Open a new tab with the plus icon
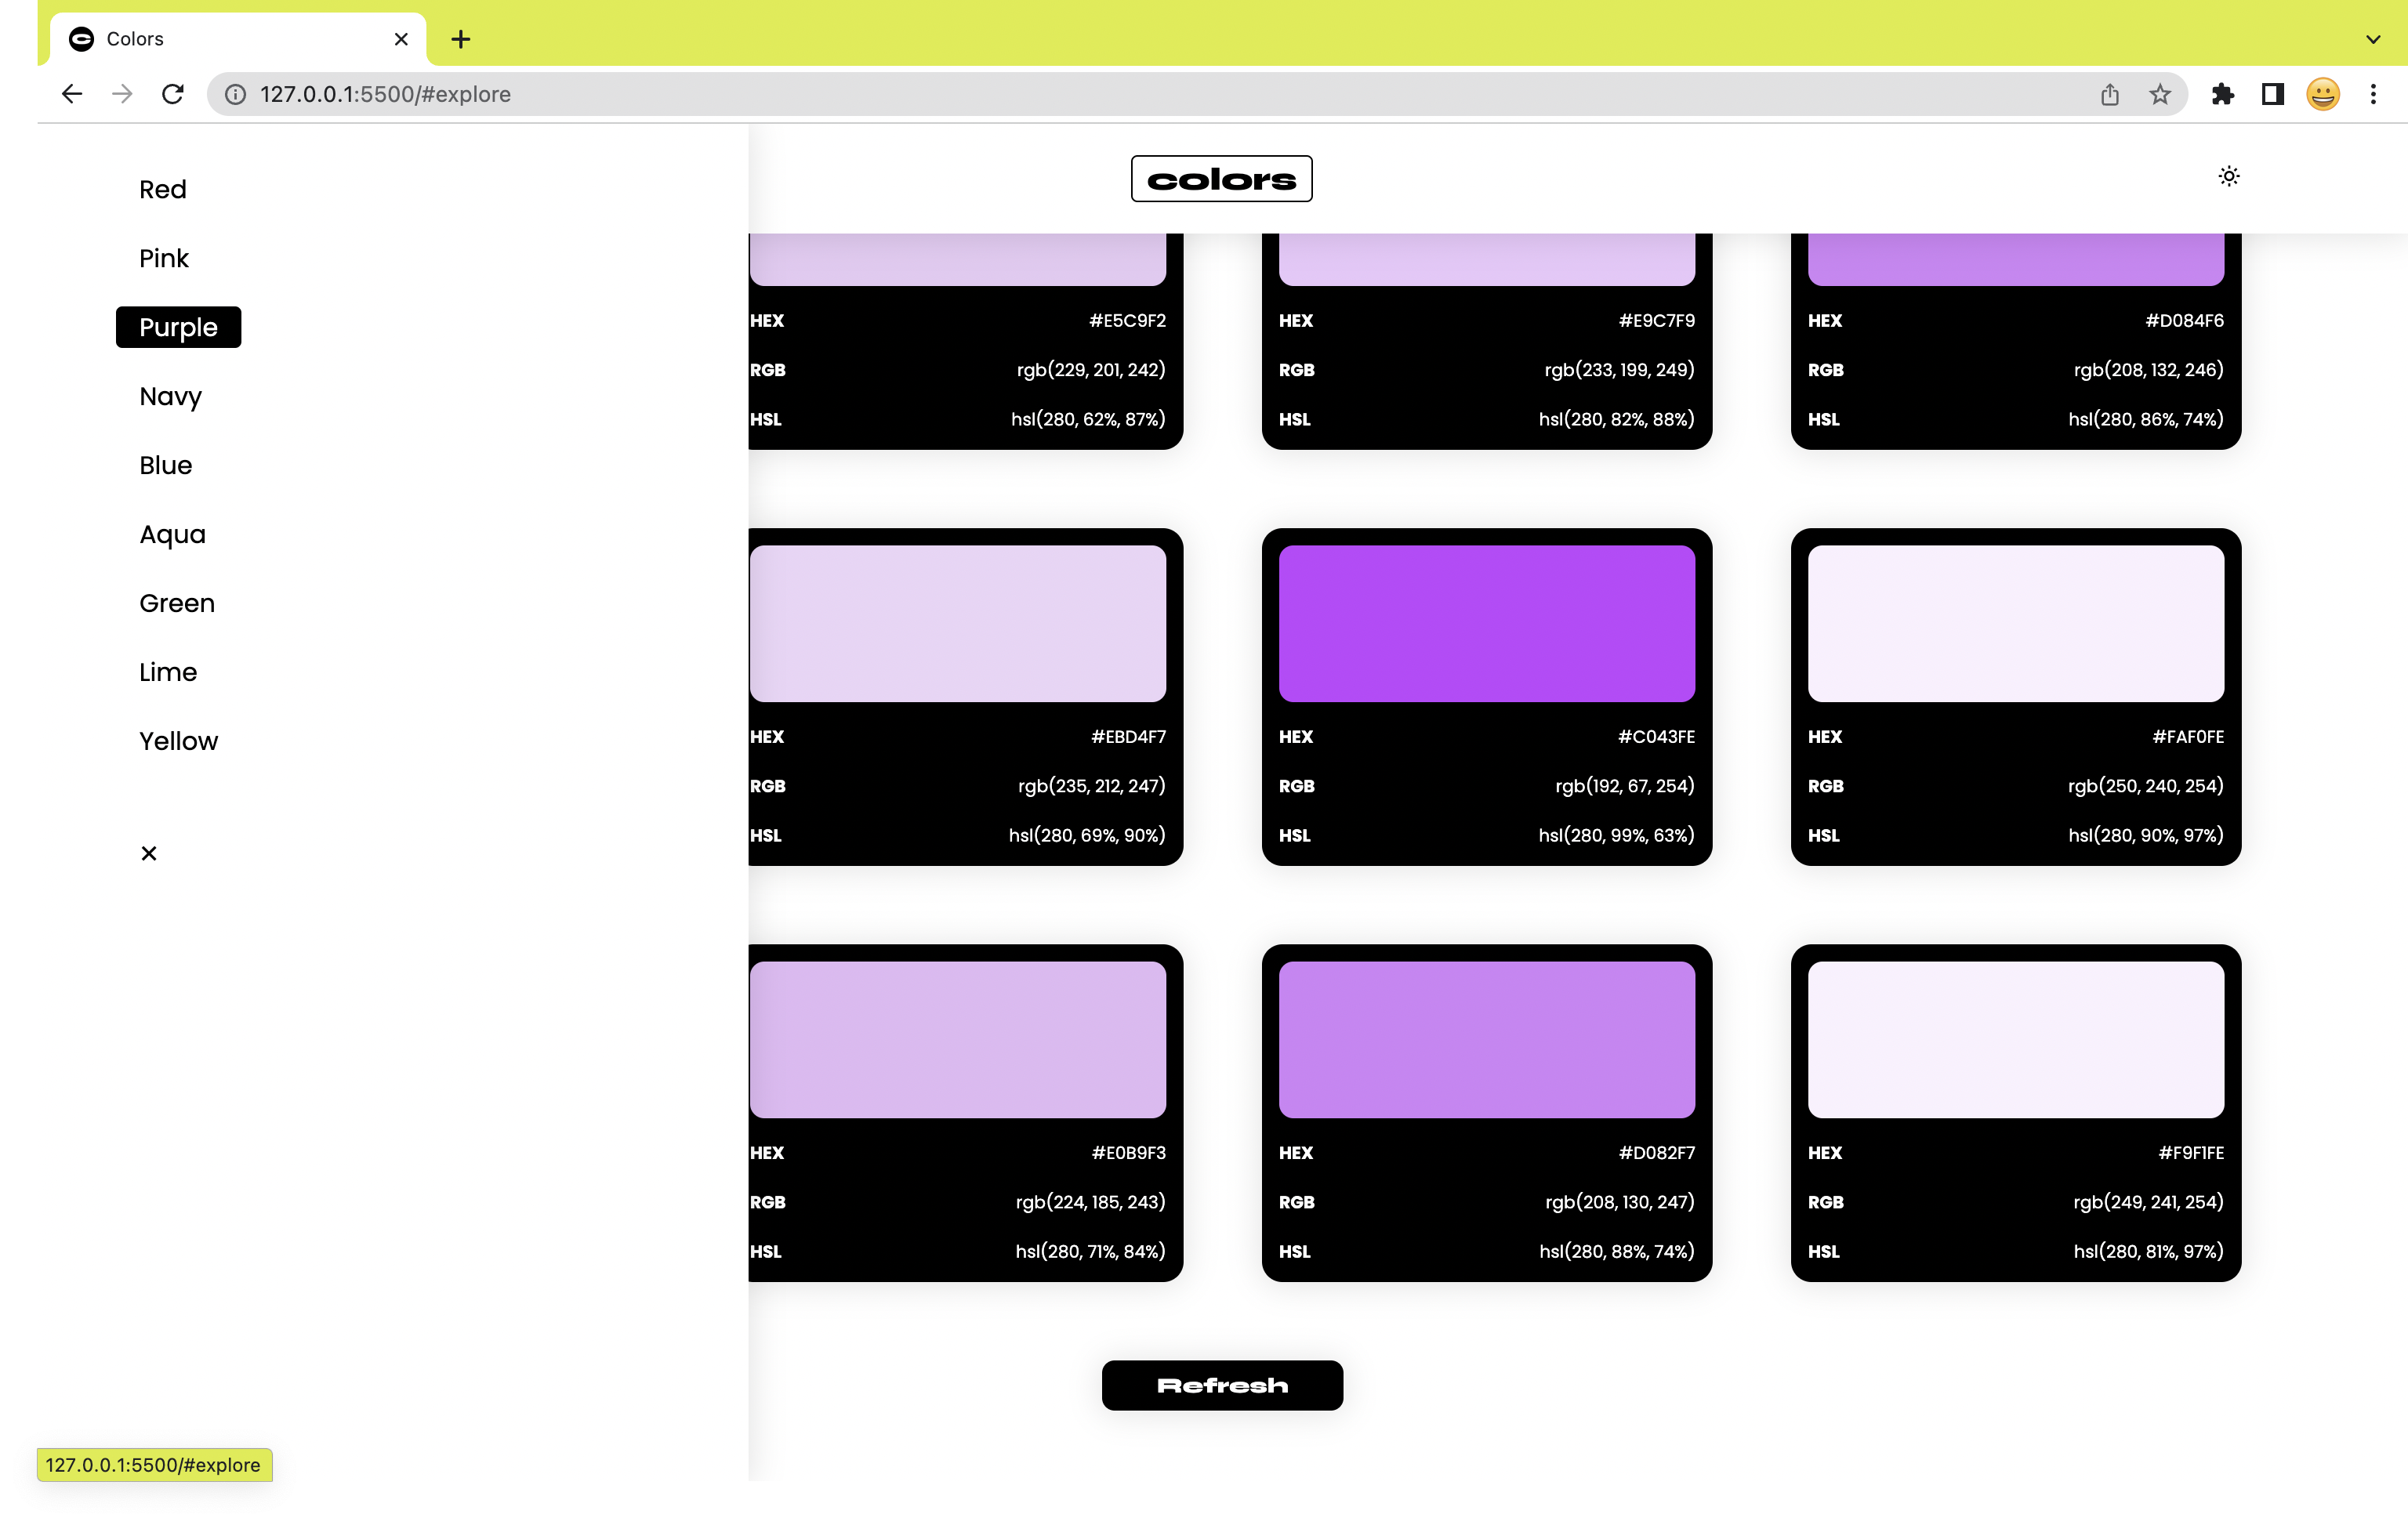 point(460,39)
